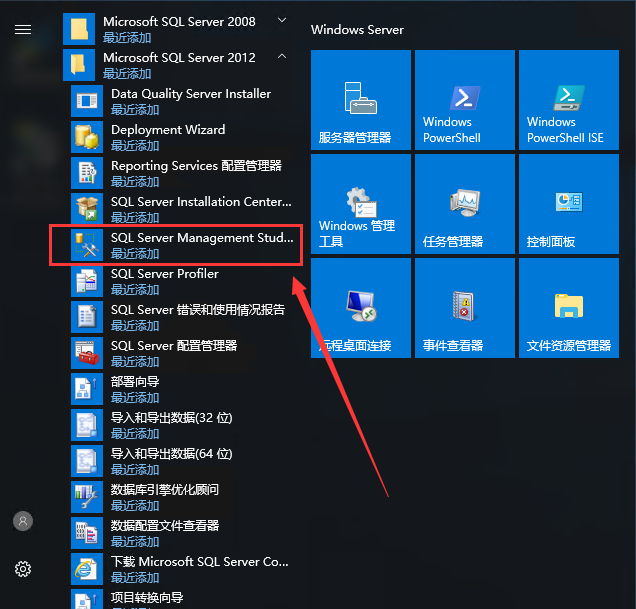Viewport: 636px width, 609px height.
Task: Expand the start menu hamburger navigation
Action: tap(23, 29)
